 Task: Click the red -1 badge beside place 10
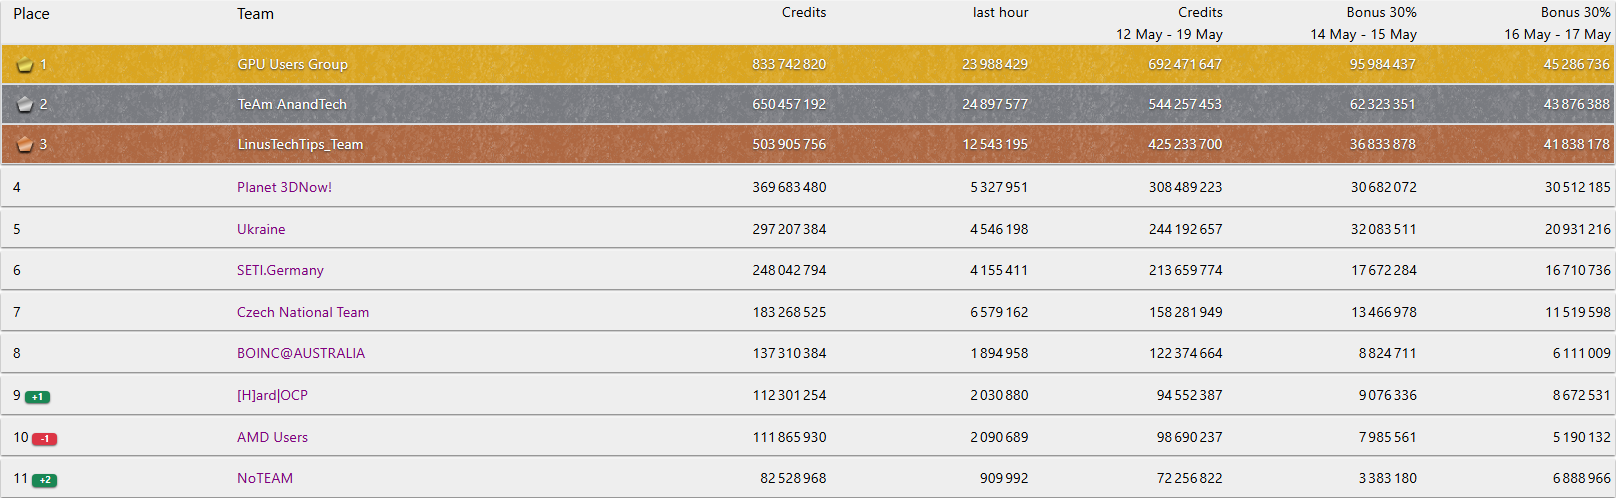(x=44, y=439)
